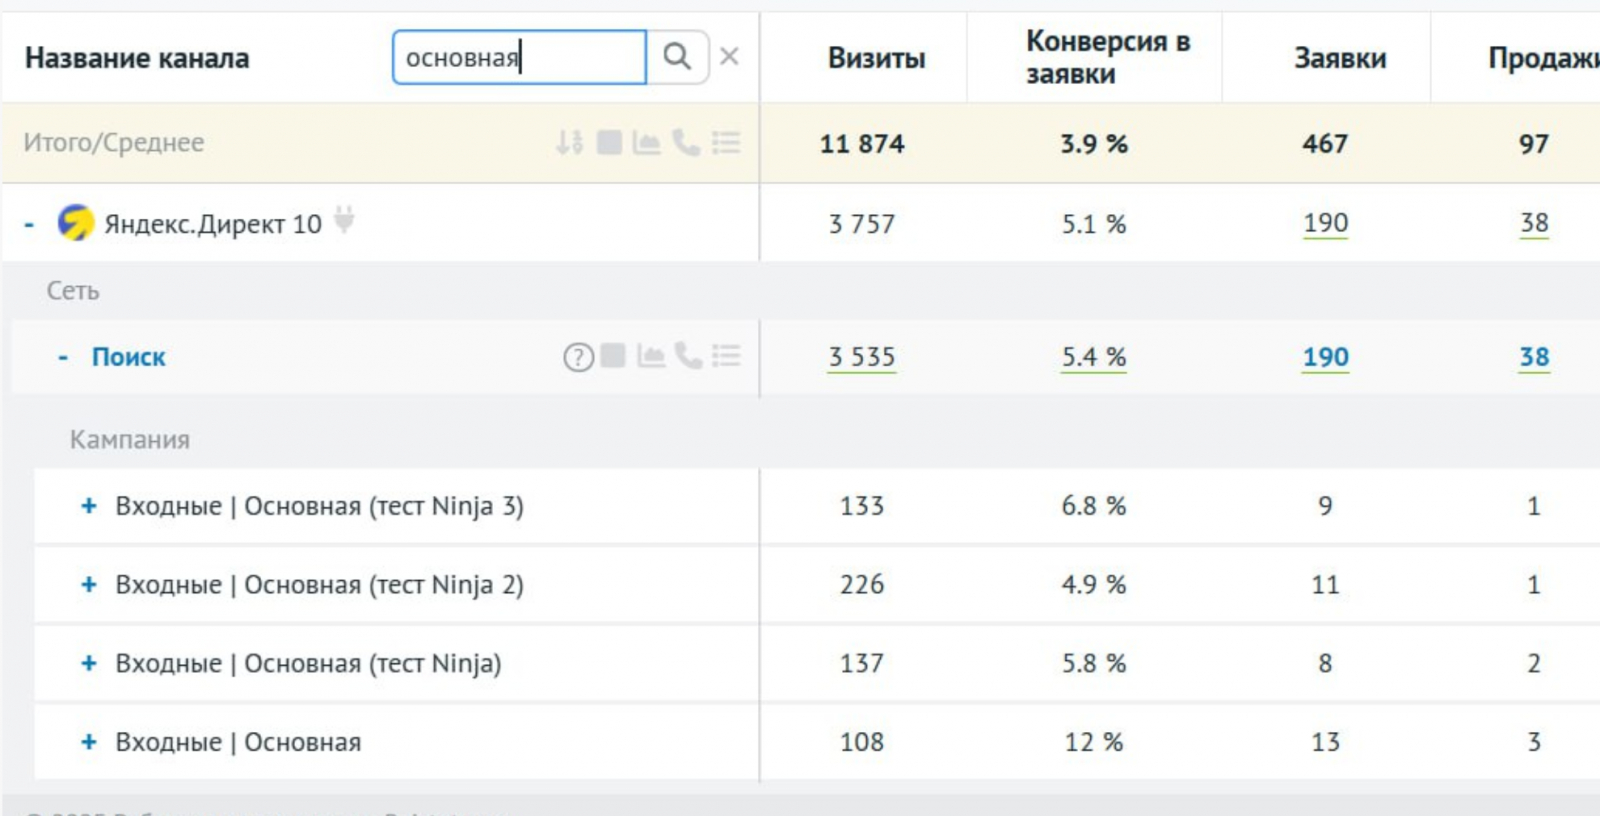Screen dimensions: 1600x816
Task: Click the Заявки column header
Action: (1340, 58)
